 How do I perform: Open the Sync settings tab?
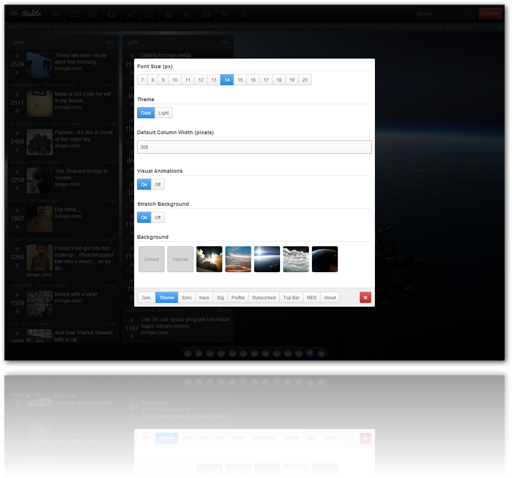point(187,297)
